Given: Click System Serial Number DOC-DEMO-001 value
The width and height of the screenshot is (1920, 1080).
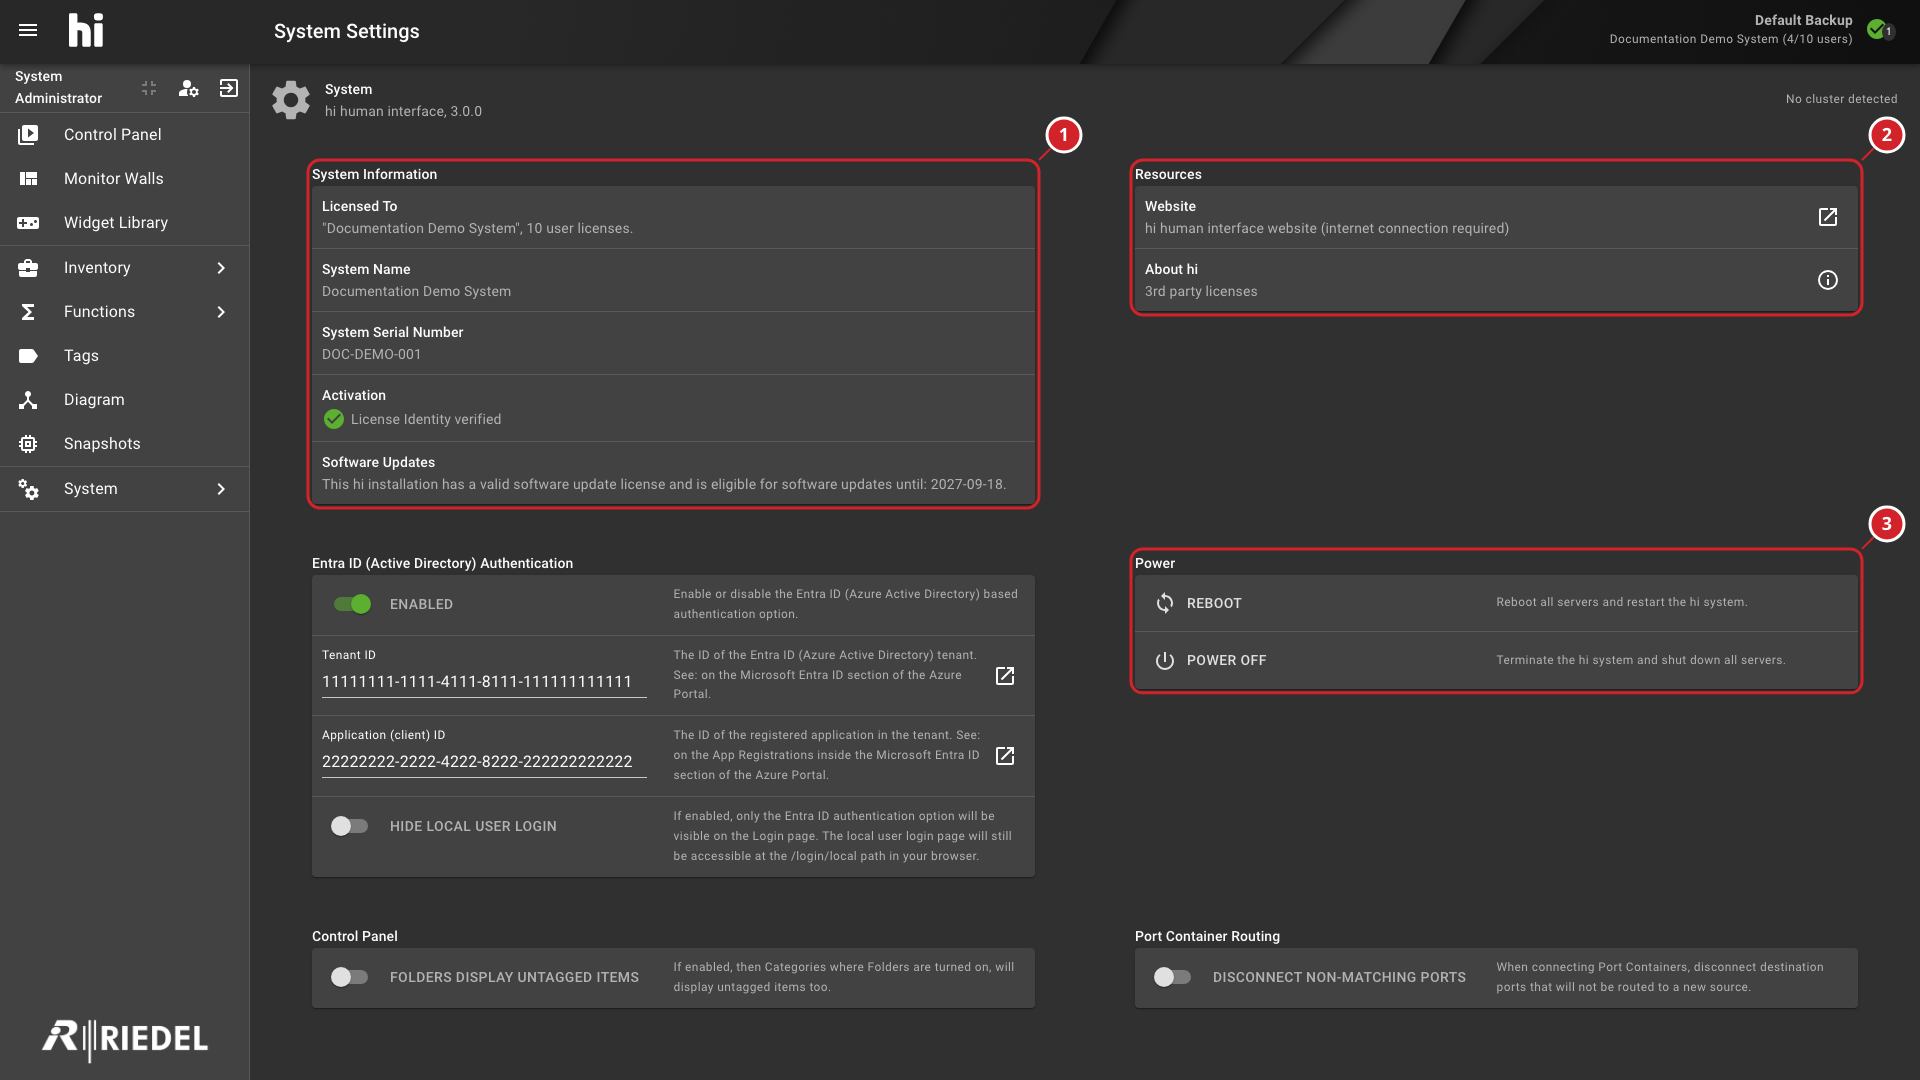Looking at the screenshot, I should [x=371, y=354].
